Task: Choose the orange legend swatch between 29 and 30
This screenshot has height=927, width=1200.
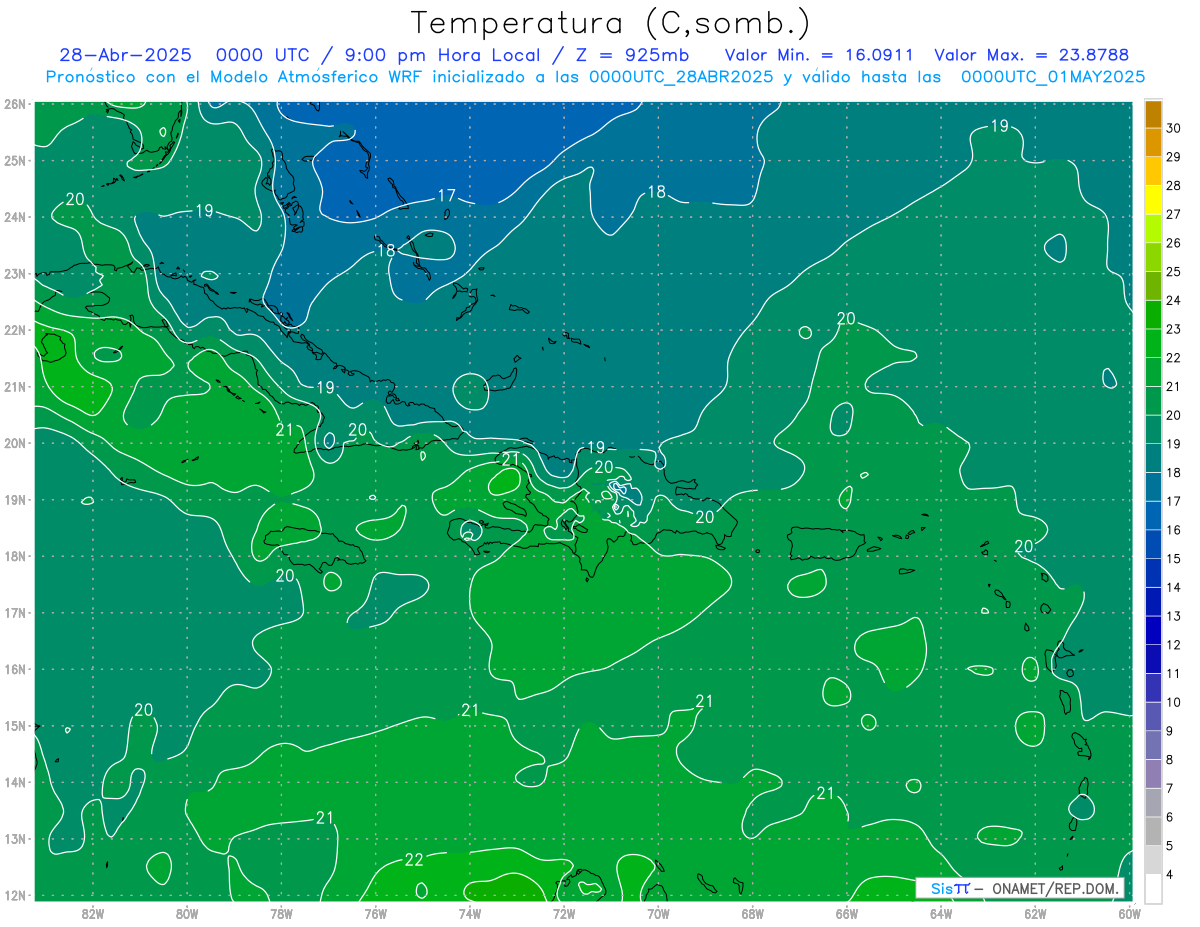Action: pos(1153,142)
